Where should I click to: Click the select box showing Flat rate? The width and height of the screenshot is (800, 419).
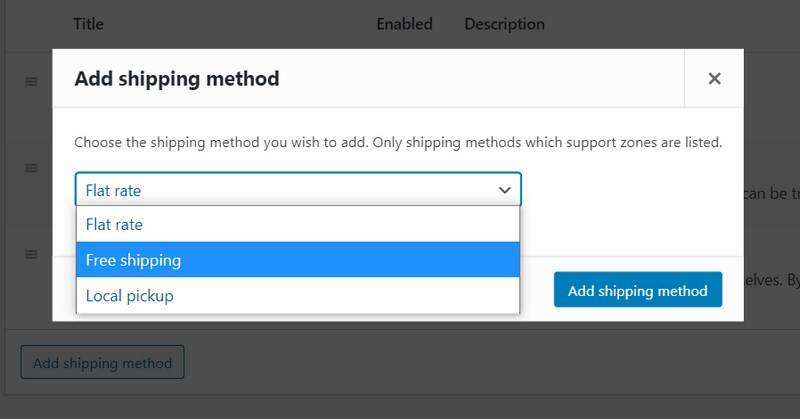click(298, 189)
